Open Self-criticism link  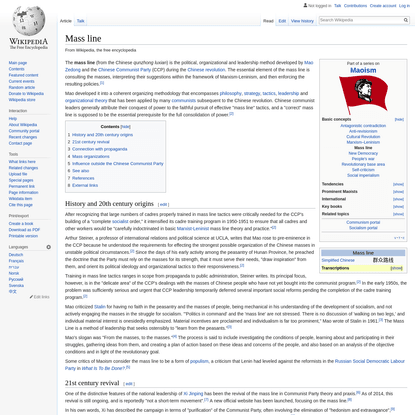pos(363,170)
